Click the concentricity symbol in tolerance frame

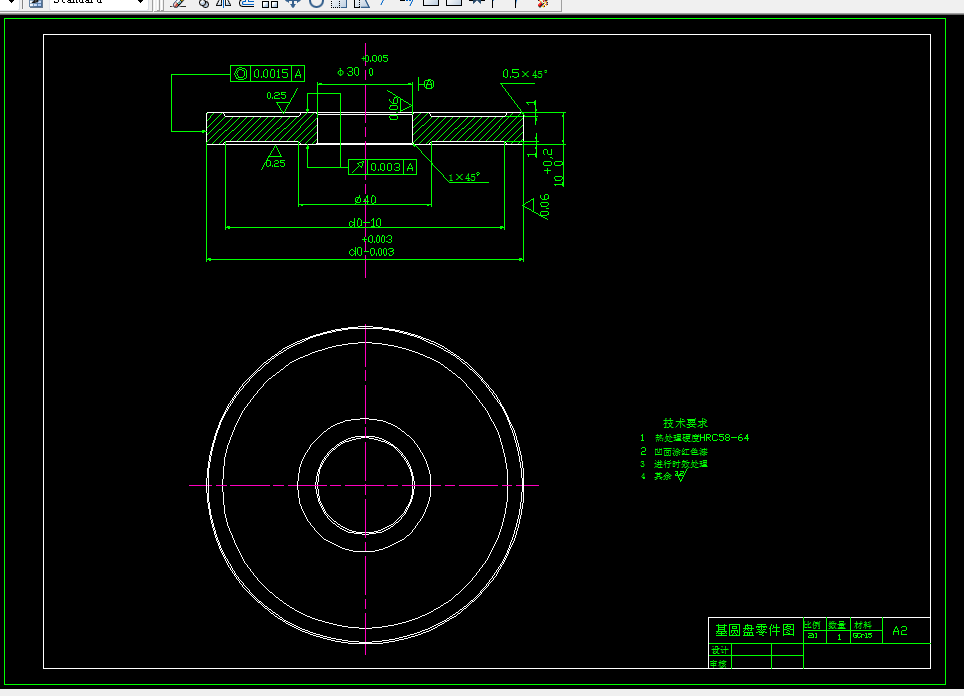pyautogui.click(x=241, y=74)
